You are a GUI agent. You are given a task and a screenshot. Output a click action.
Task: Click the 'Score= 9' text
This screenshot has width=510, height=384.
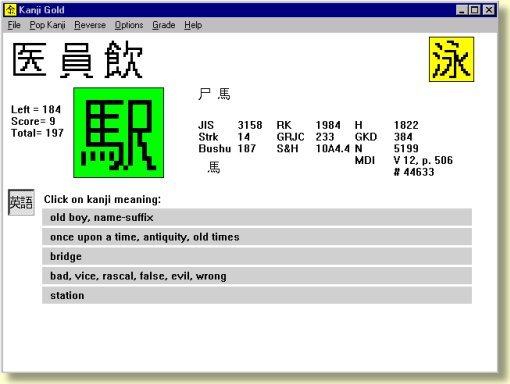pyautogui.click(x=33, y=121)
